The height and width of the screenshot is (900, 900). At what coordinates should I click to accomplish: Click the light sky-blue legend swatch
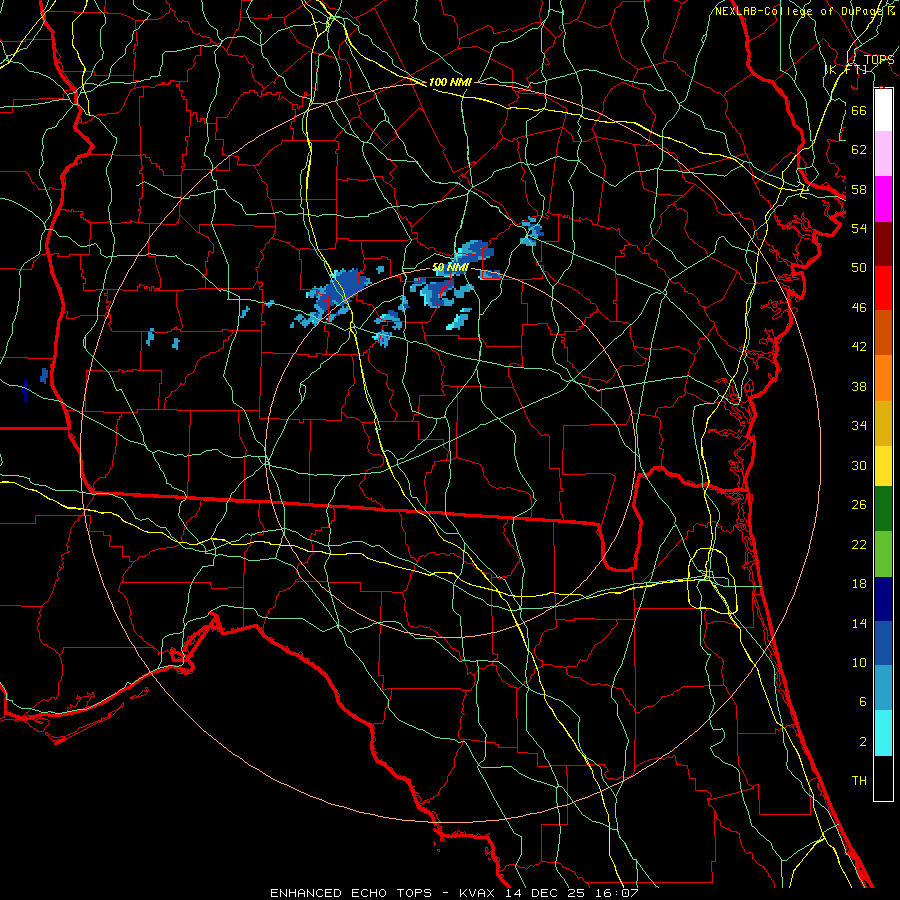[x=883, y=688]
